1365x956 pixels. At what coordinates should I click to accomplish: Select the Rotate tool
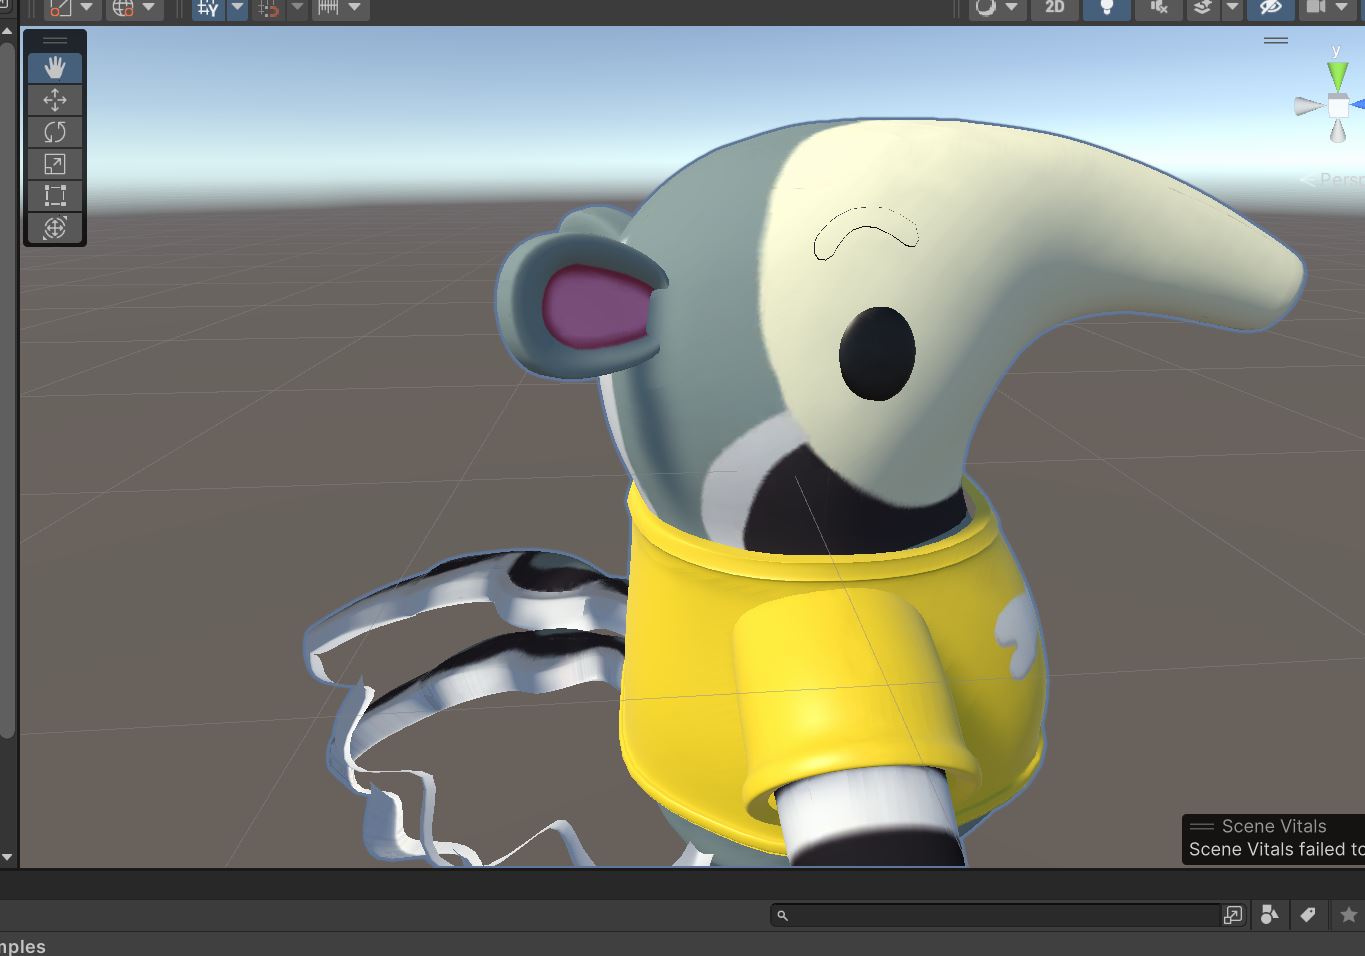(55, 132)
